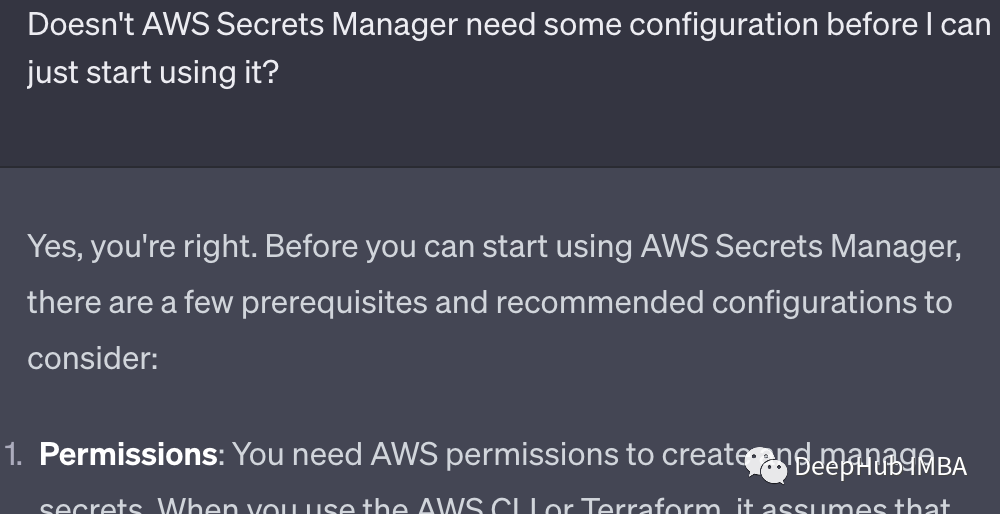The height and width of the screenshot is (514, 1000).
Task: Click the DeepHub IMBA watermark text
Action: (881, 467)
